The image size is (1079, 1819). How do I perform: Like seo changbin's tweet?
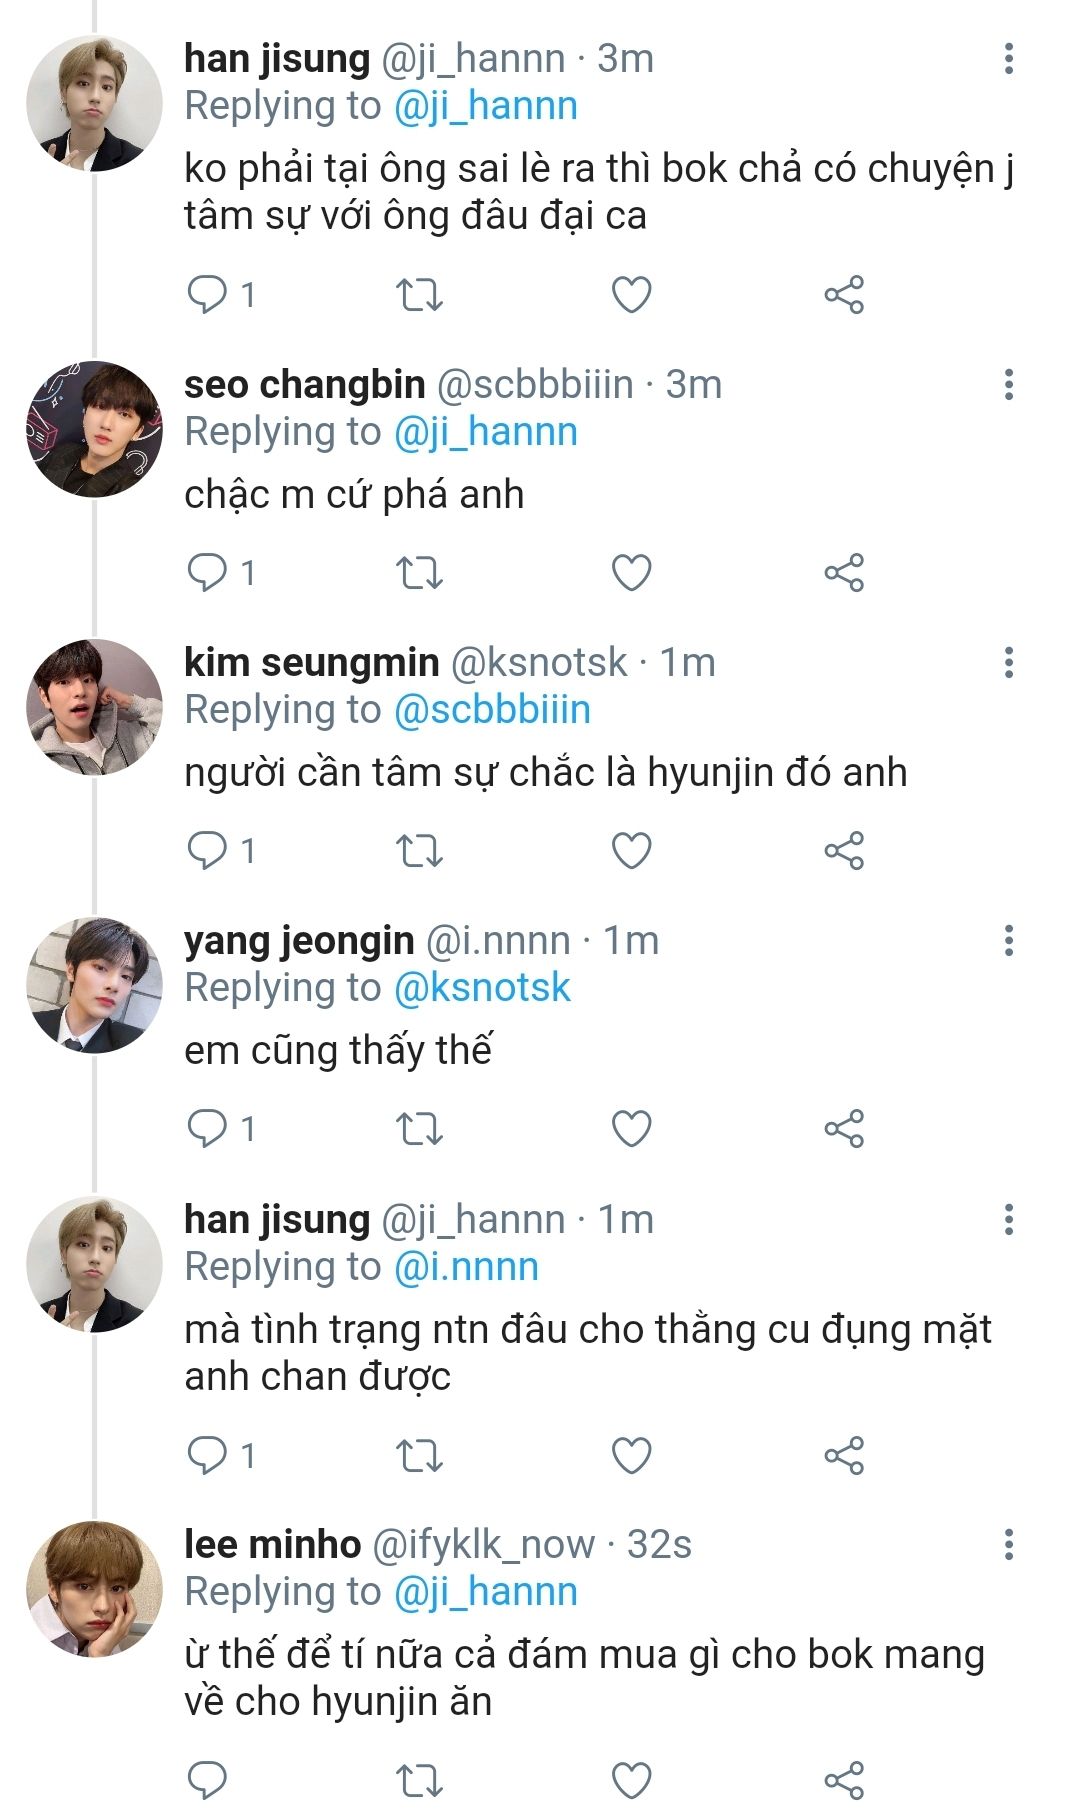[x=631, y=573]
